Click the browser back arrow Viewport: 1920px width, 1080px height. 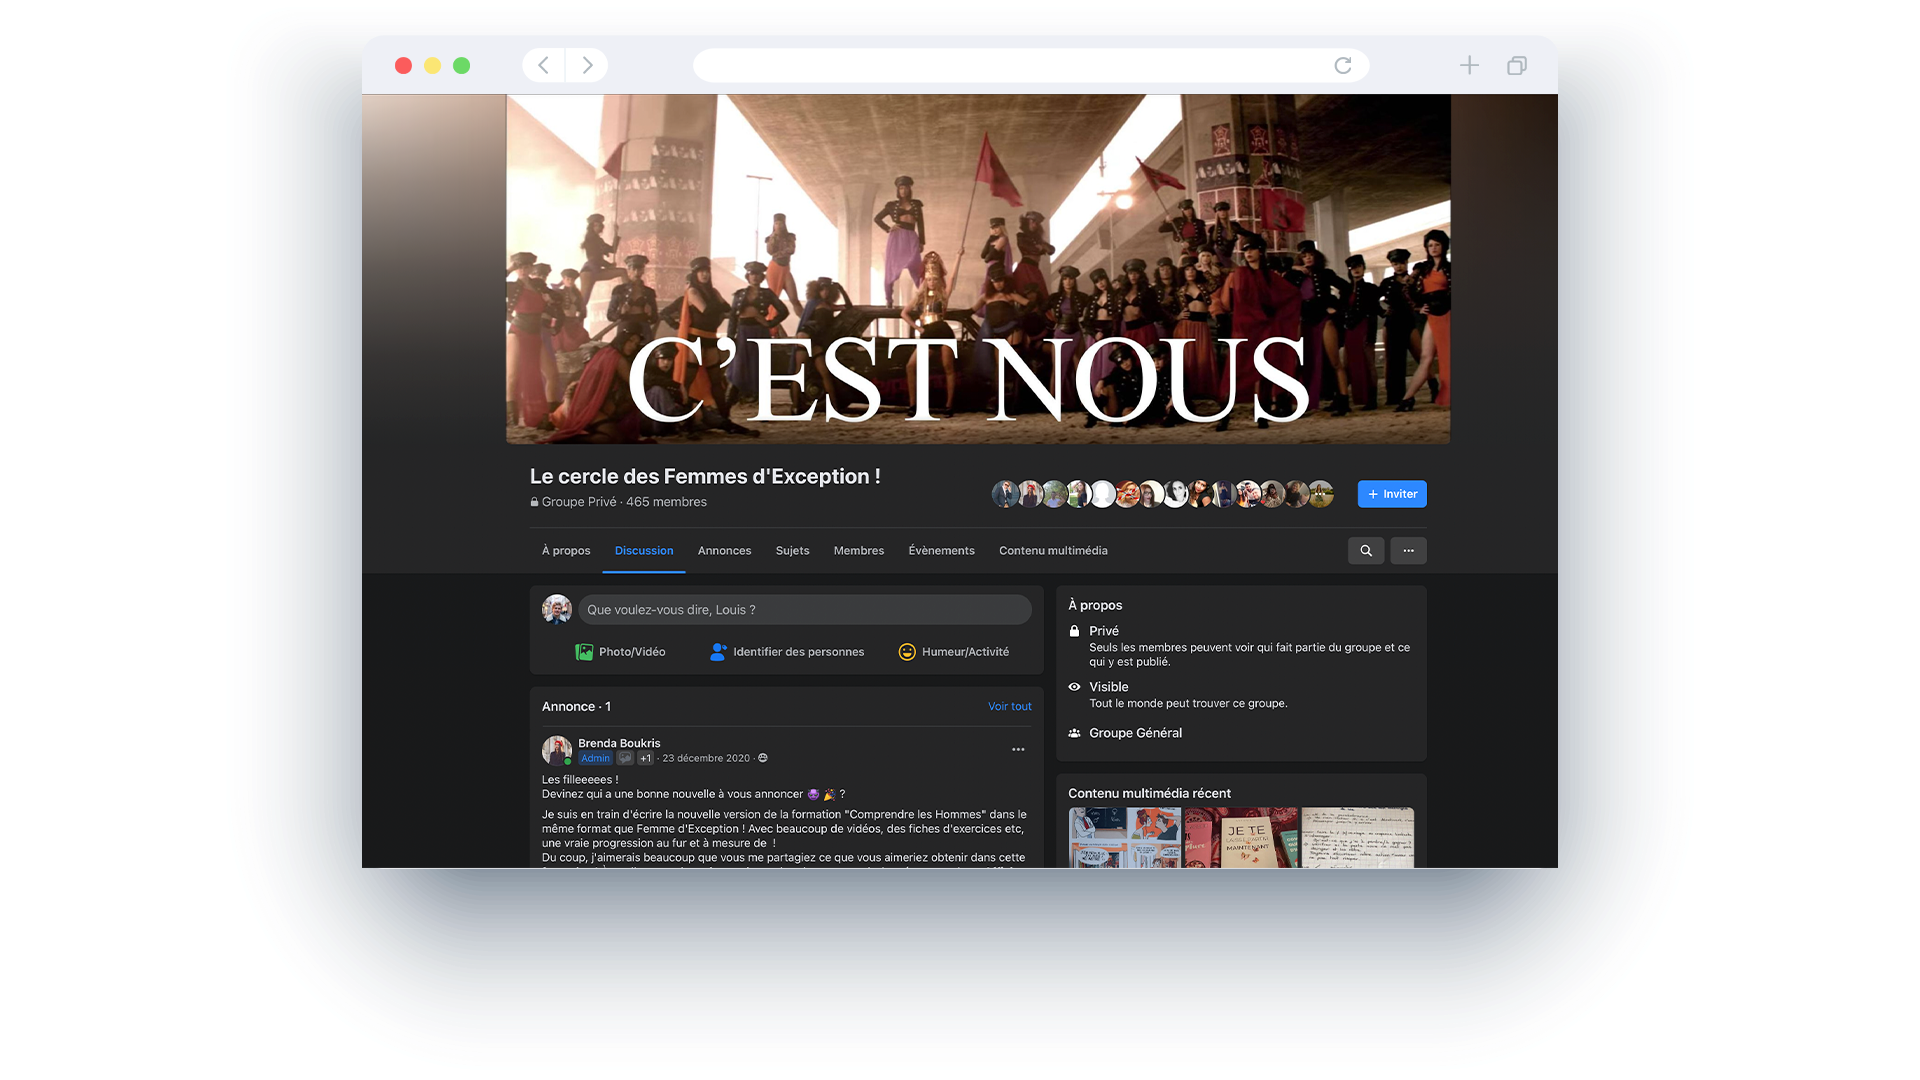coord(543,66)
